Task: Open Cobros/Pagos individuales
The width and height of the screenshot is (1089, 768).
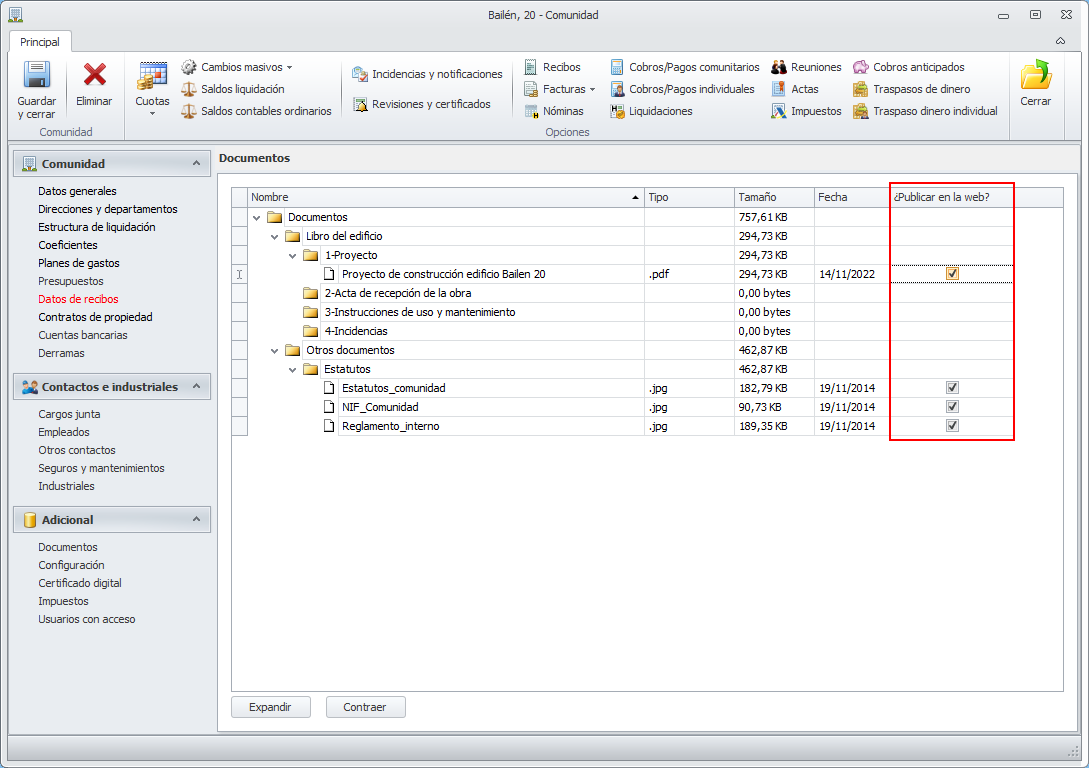Action: (682, 89)
